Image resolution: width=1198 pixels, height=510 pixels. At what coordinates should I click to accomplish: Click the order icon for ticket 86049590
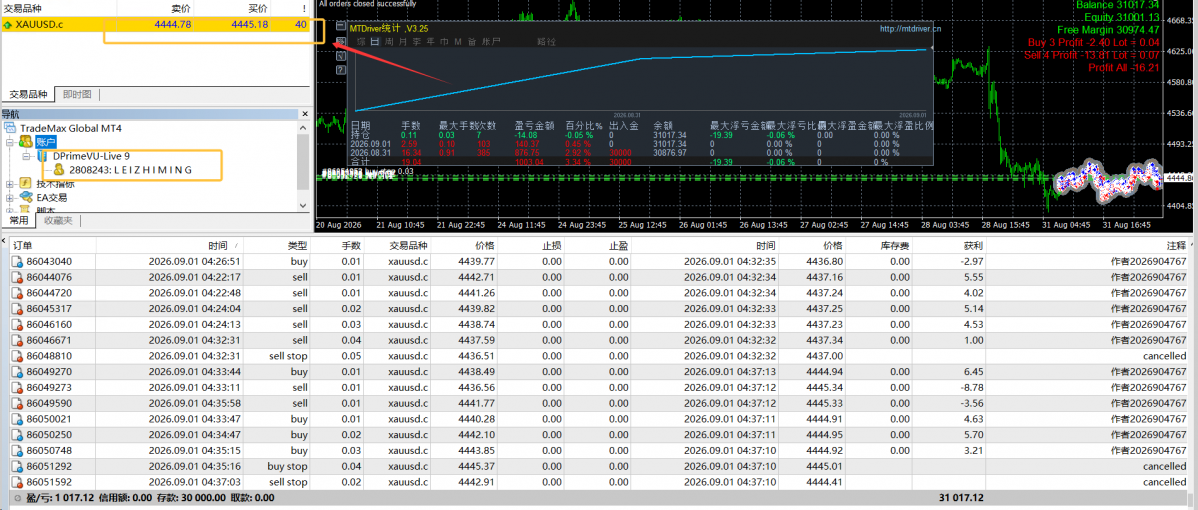click(x=17, y=403)
